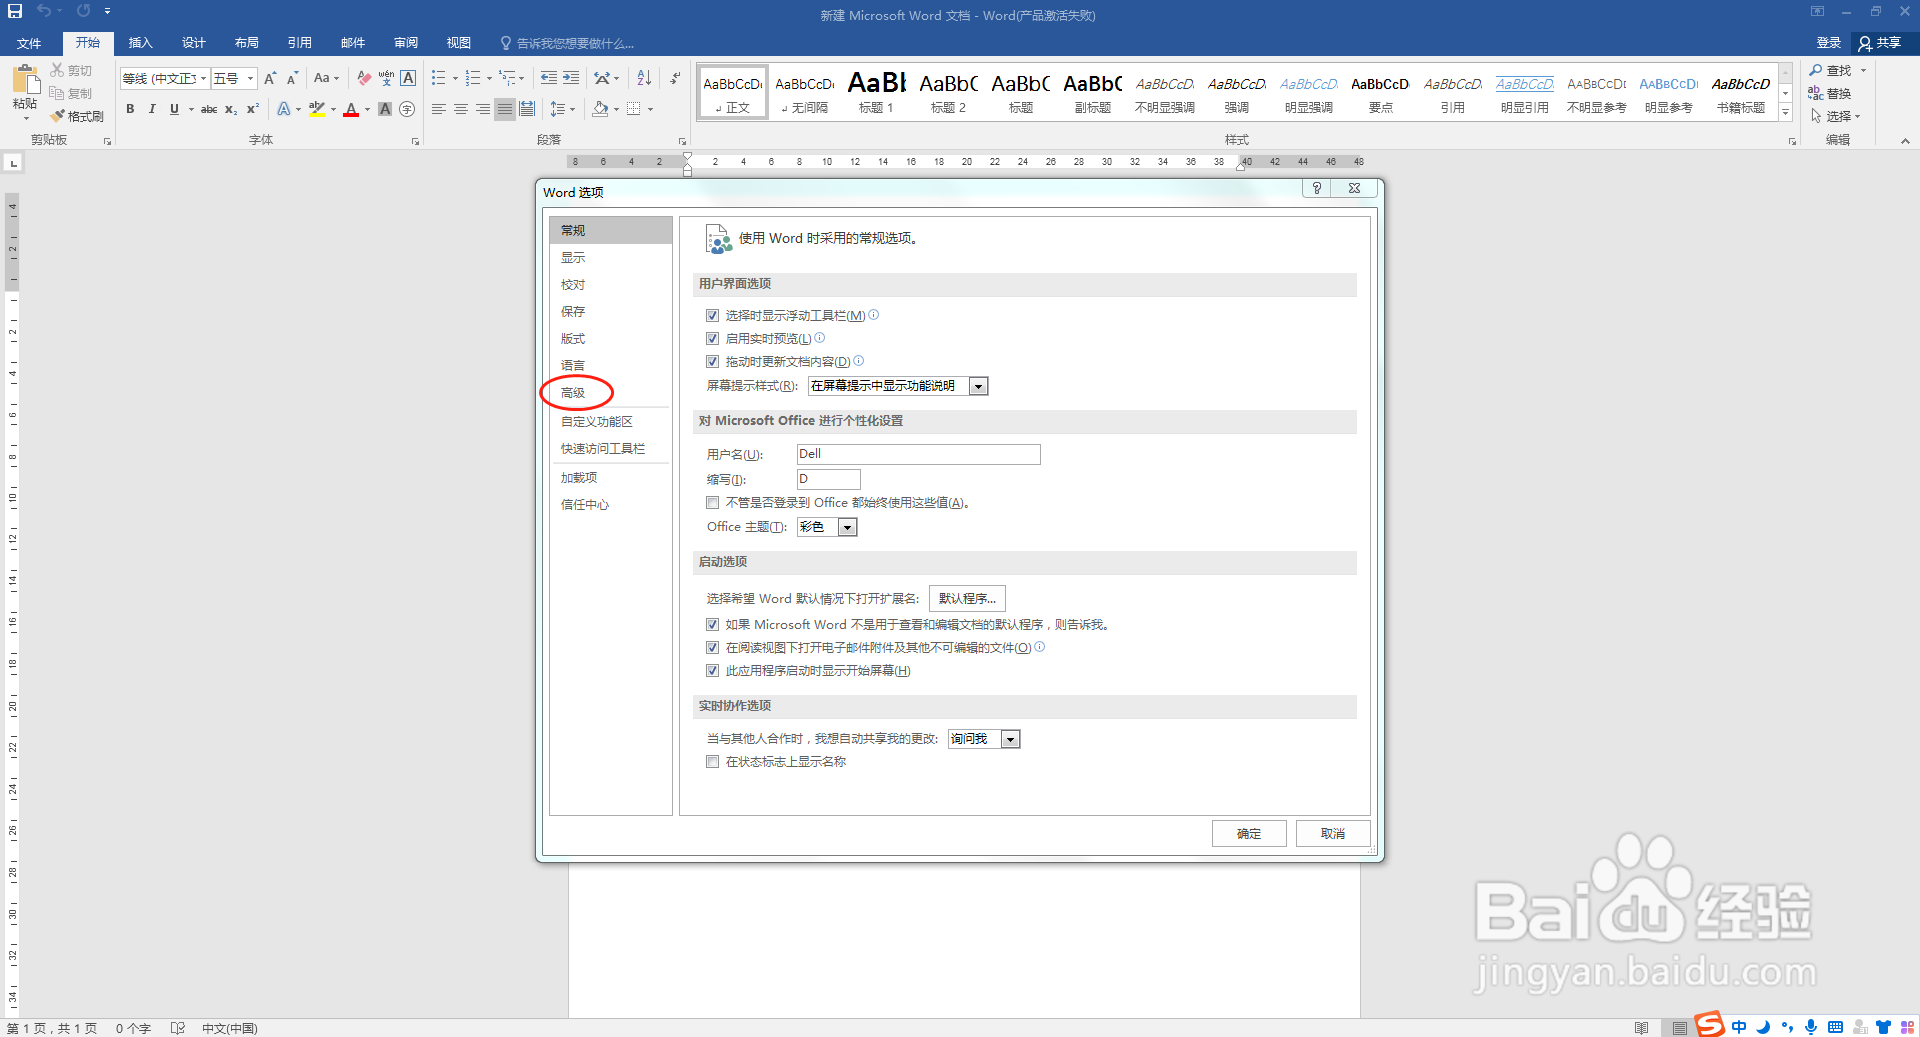The height and width of the screenshot is (1037, 1920).
Task: Apply superscript formatting icon
Action: point(253,109)
